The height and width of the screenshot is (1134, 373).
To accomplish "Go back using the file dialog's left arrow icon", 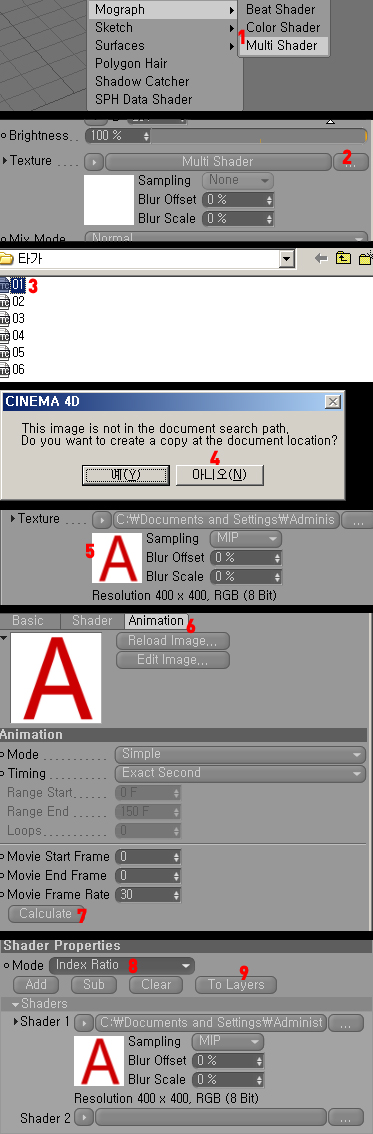I will coord(322,259).
